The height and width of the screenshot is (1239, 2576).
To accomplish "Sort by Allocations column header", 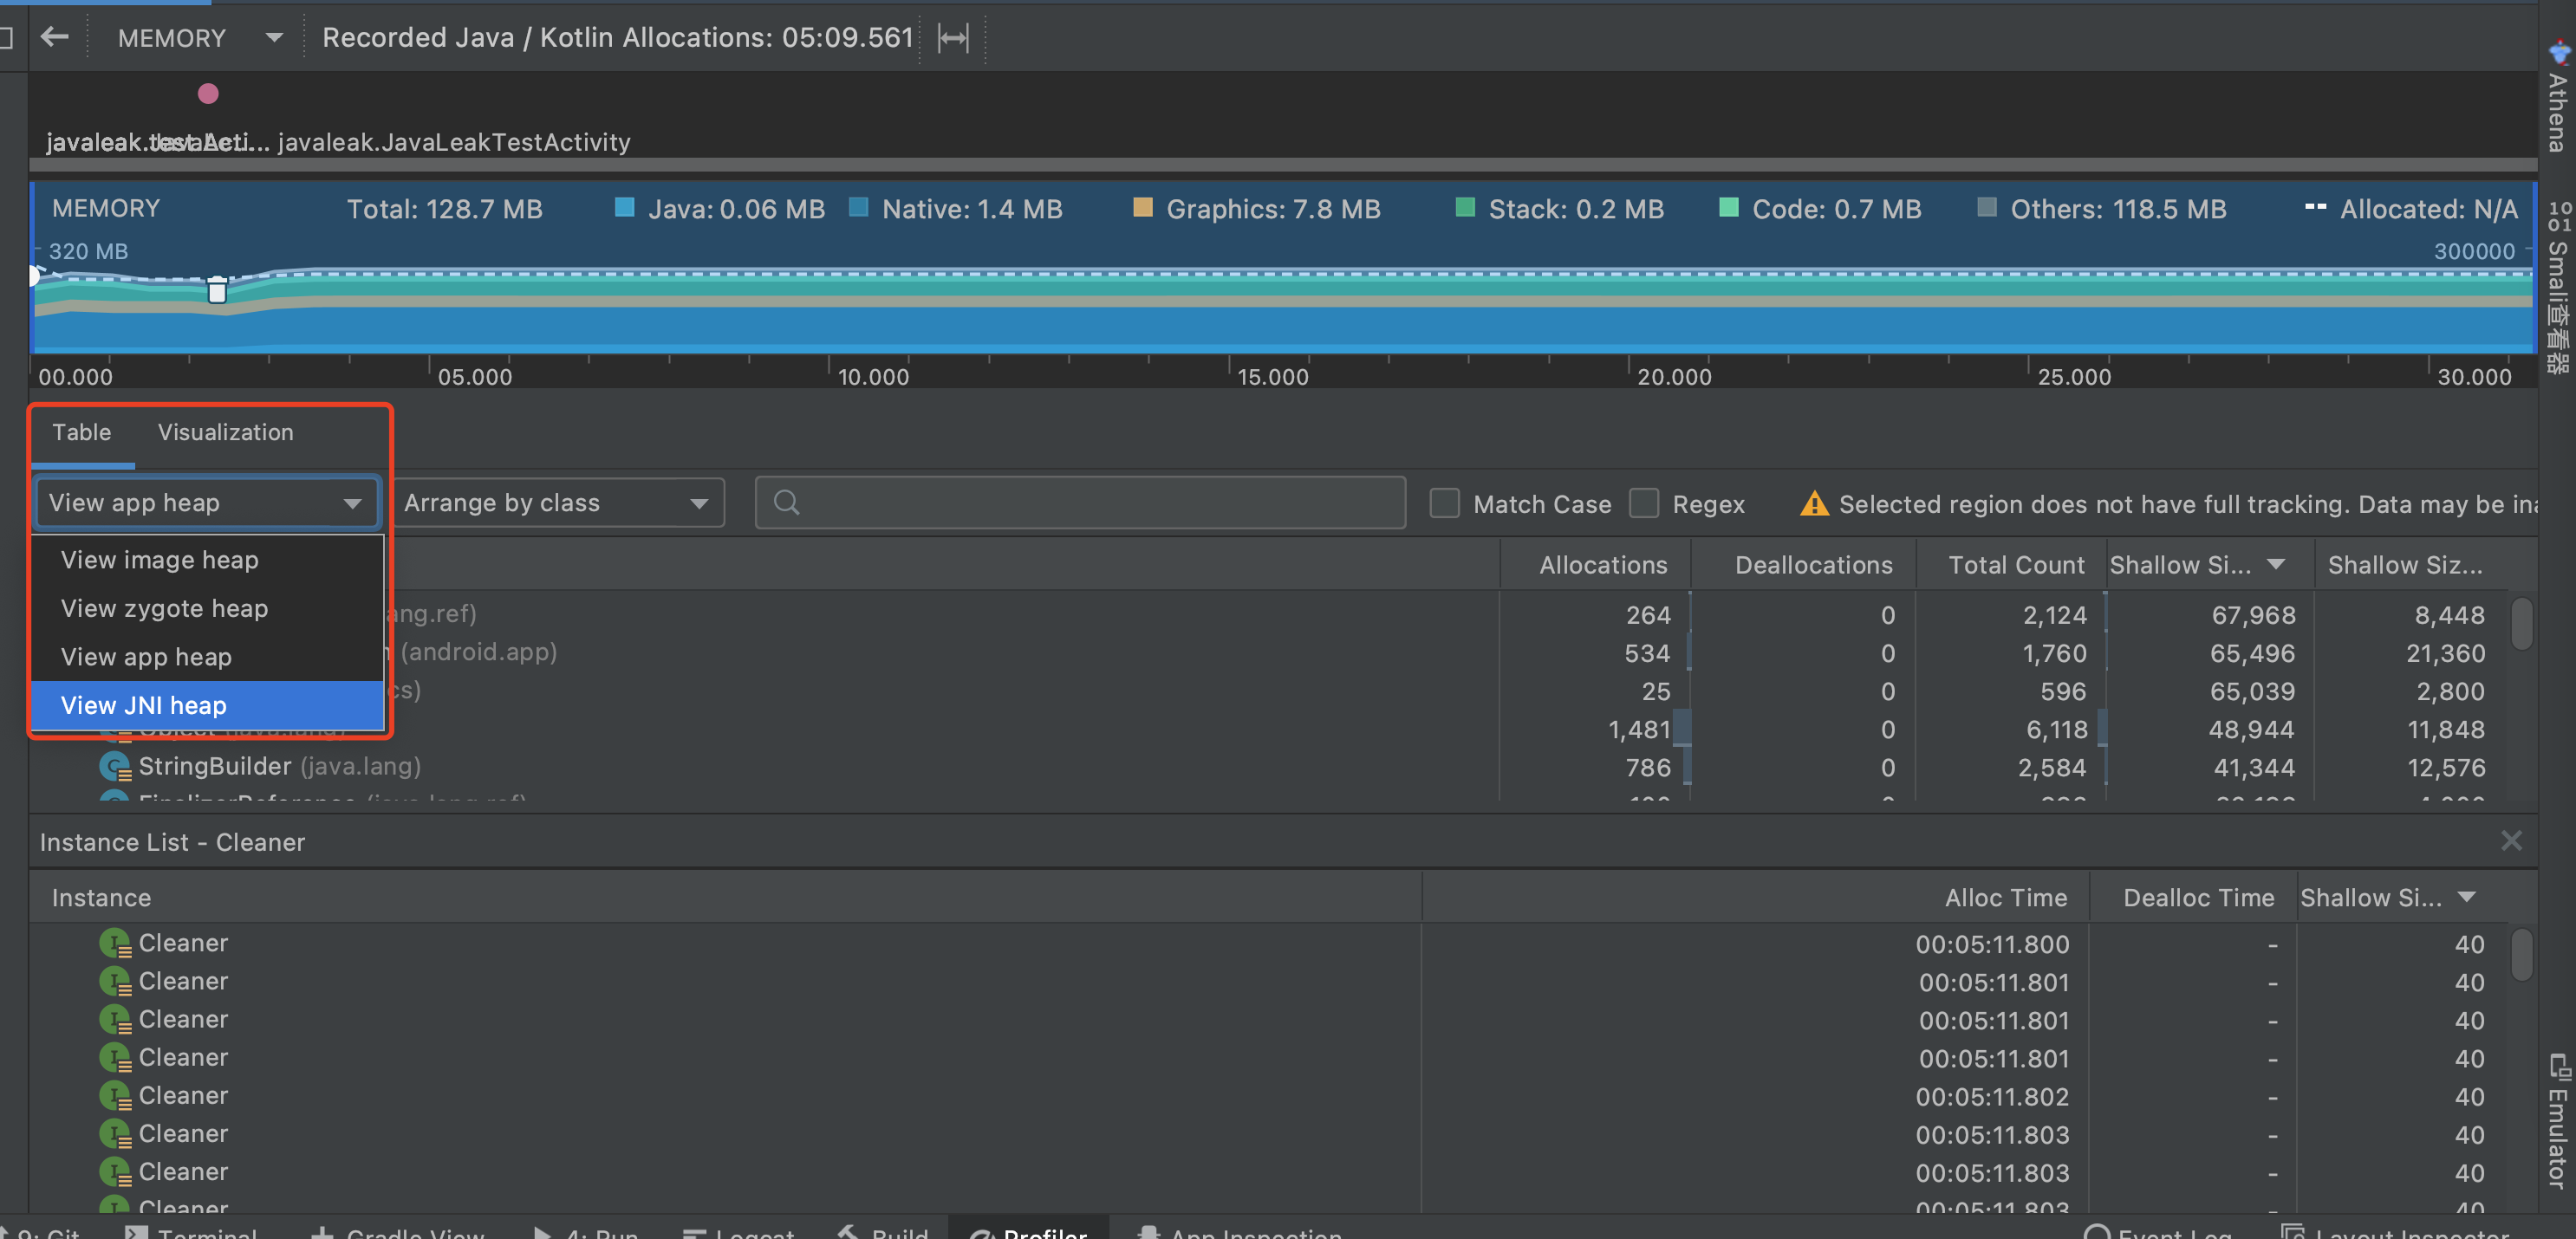I will click(1602, 565).
